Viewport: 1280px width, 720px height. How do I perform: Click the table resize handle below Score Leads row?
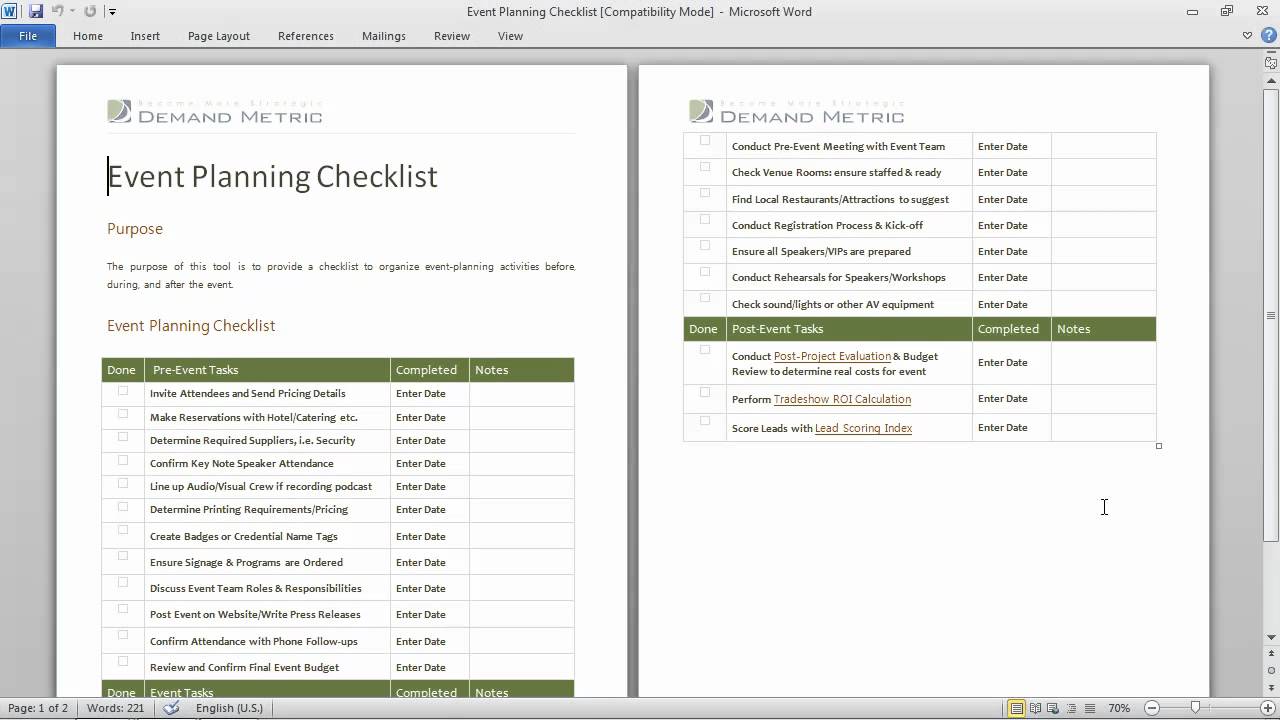[1159, 446]
